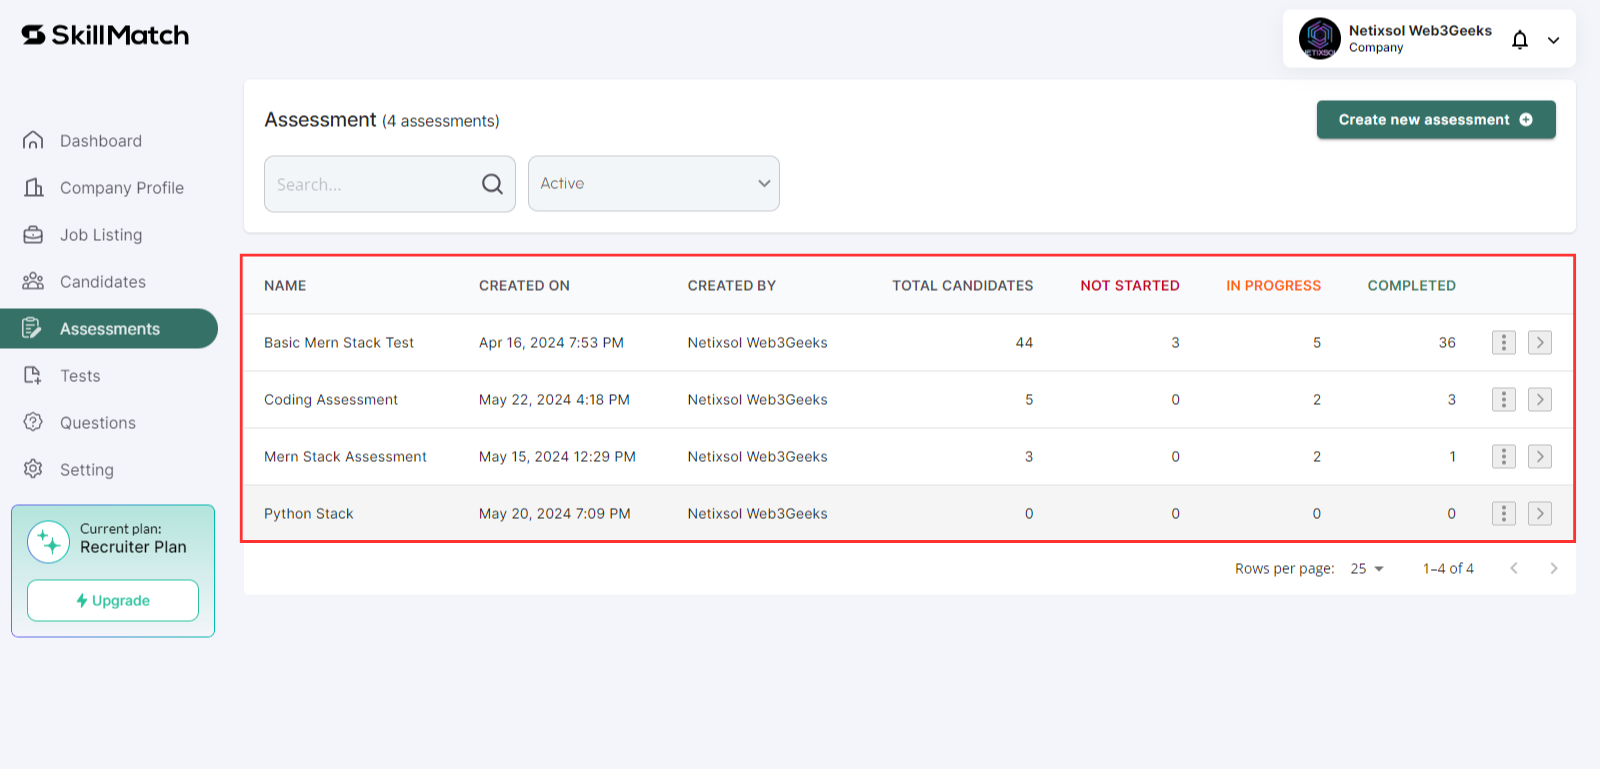Change rows per page from 25
This screenshot has height=769, width=1600.
pos(1367,569)
